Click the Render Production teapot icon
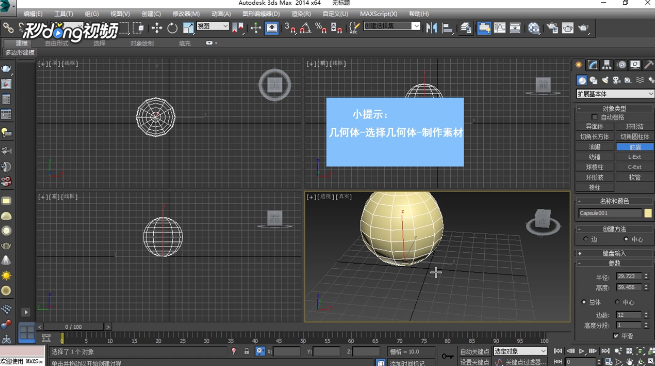 pos(583,28)
